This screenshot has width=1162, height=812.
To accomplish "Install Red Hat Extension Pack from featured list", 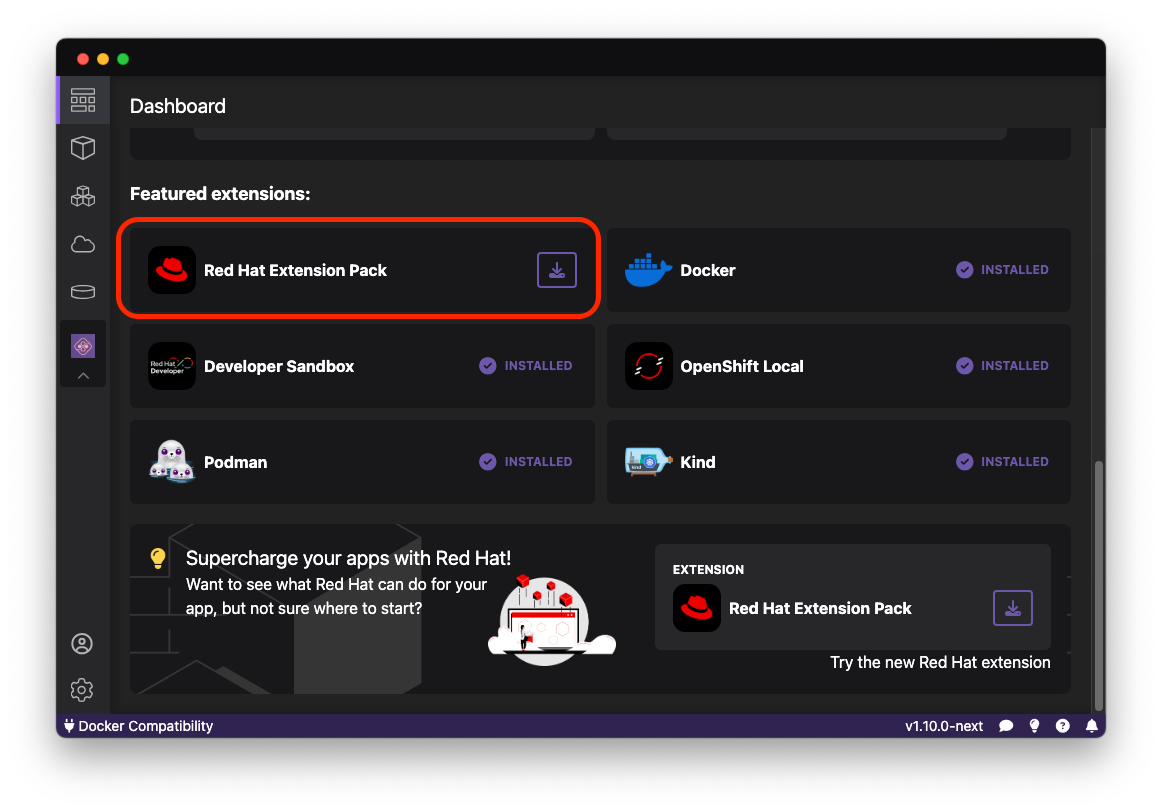I will tap(557, 270).
